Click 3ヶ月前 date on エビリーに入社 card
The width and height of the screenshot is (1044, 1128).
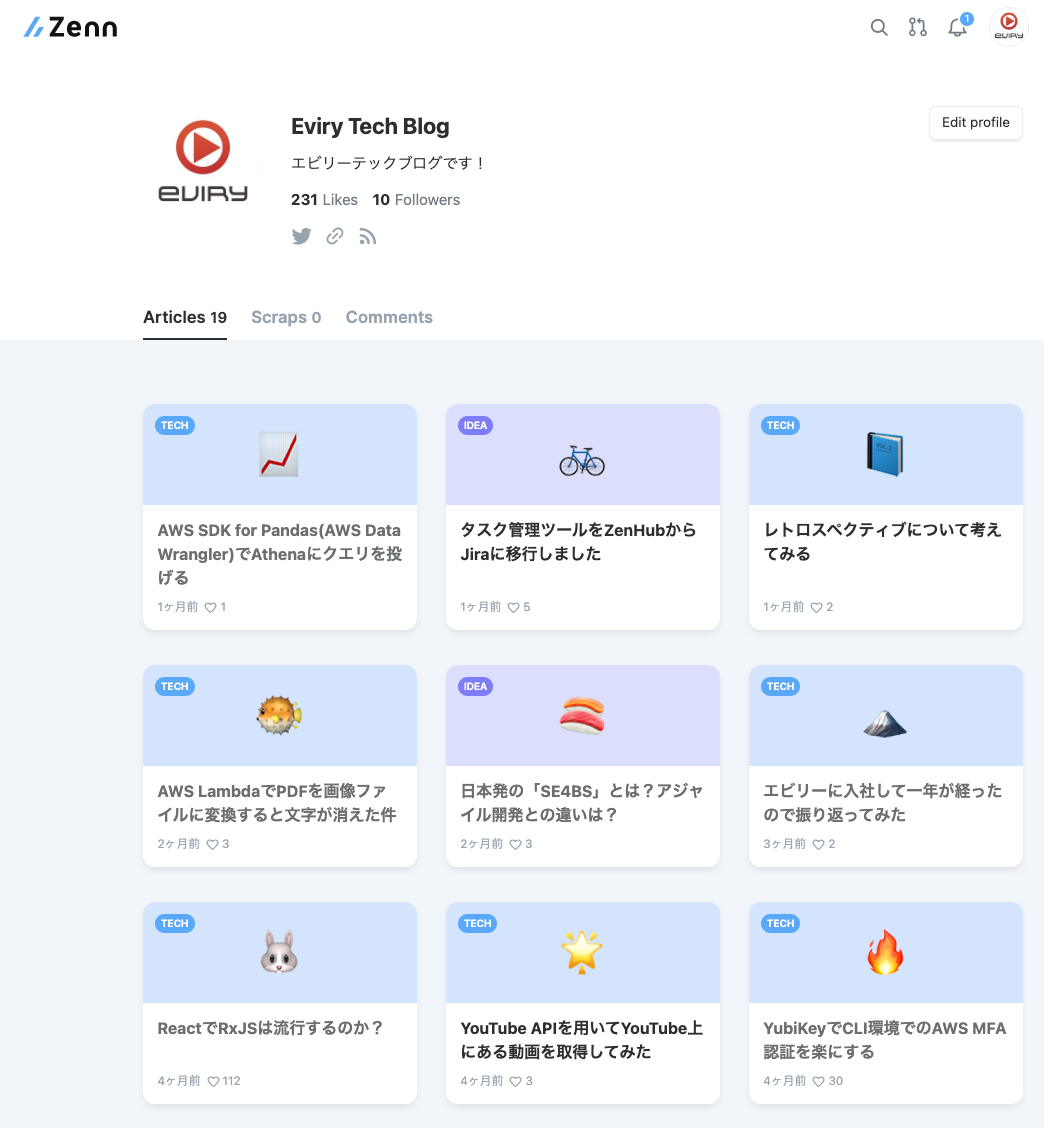click(x=784, y=844)
